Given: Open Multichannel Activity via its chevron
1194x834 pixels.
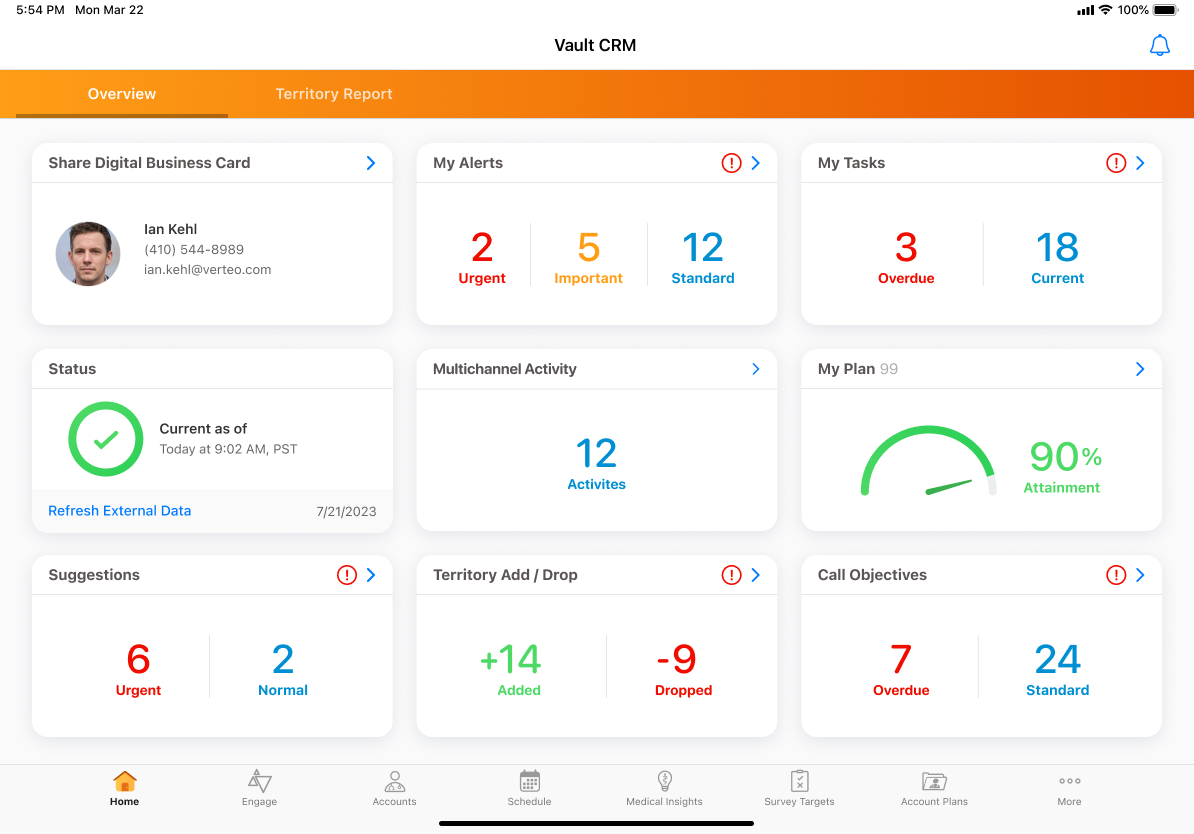Looking at the screenshot, I should [756, 369].
